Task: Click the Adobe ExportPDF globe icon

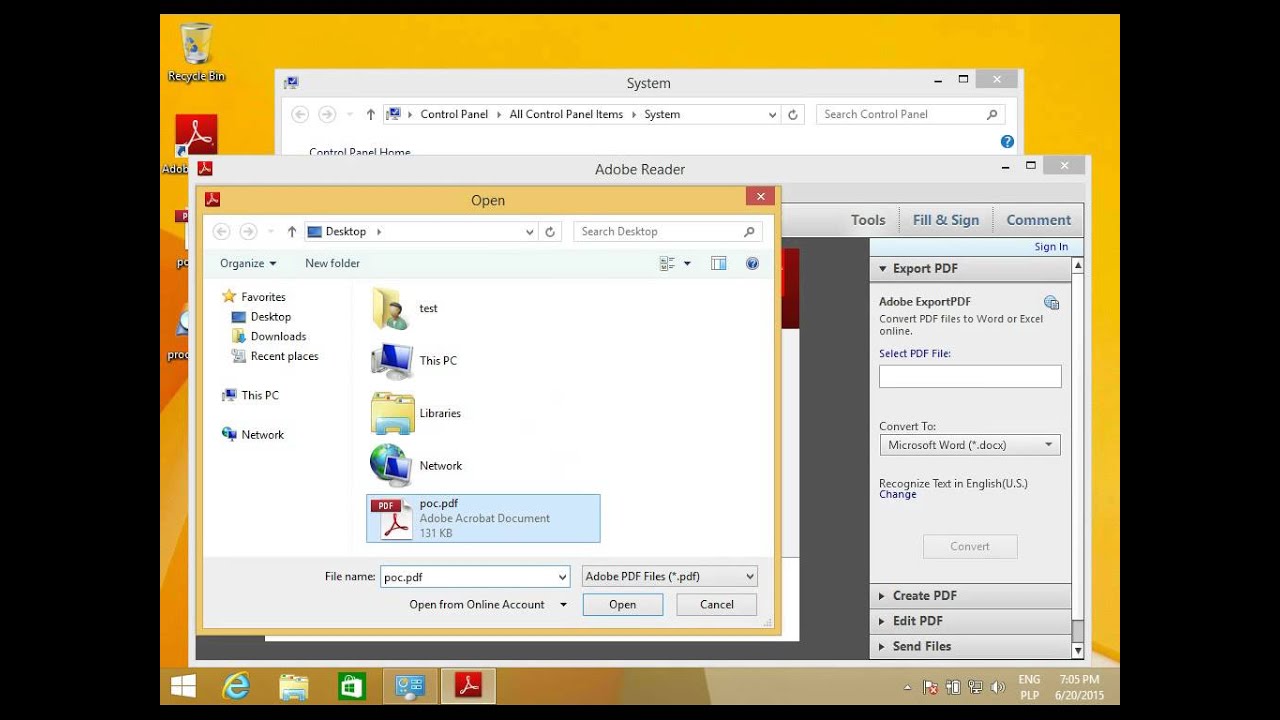Action: click(1051, 303)
